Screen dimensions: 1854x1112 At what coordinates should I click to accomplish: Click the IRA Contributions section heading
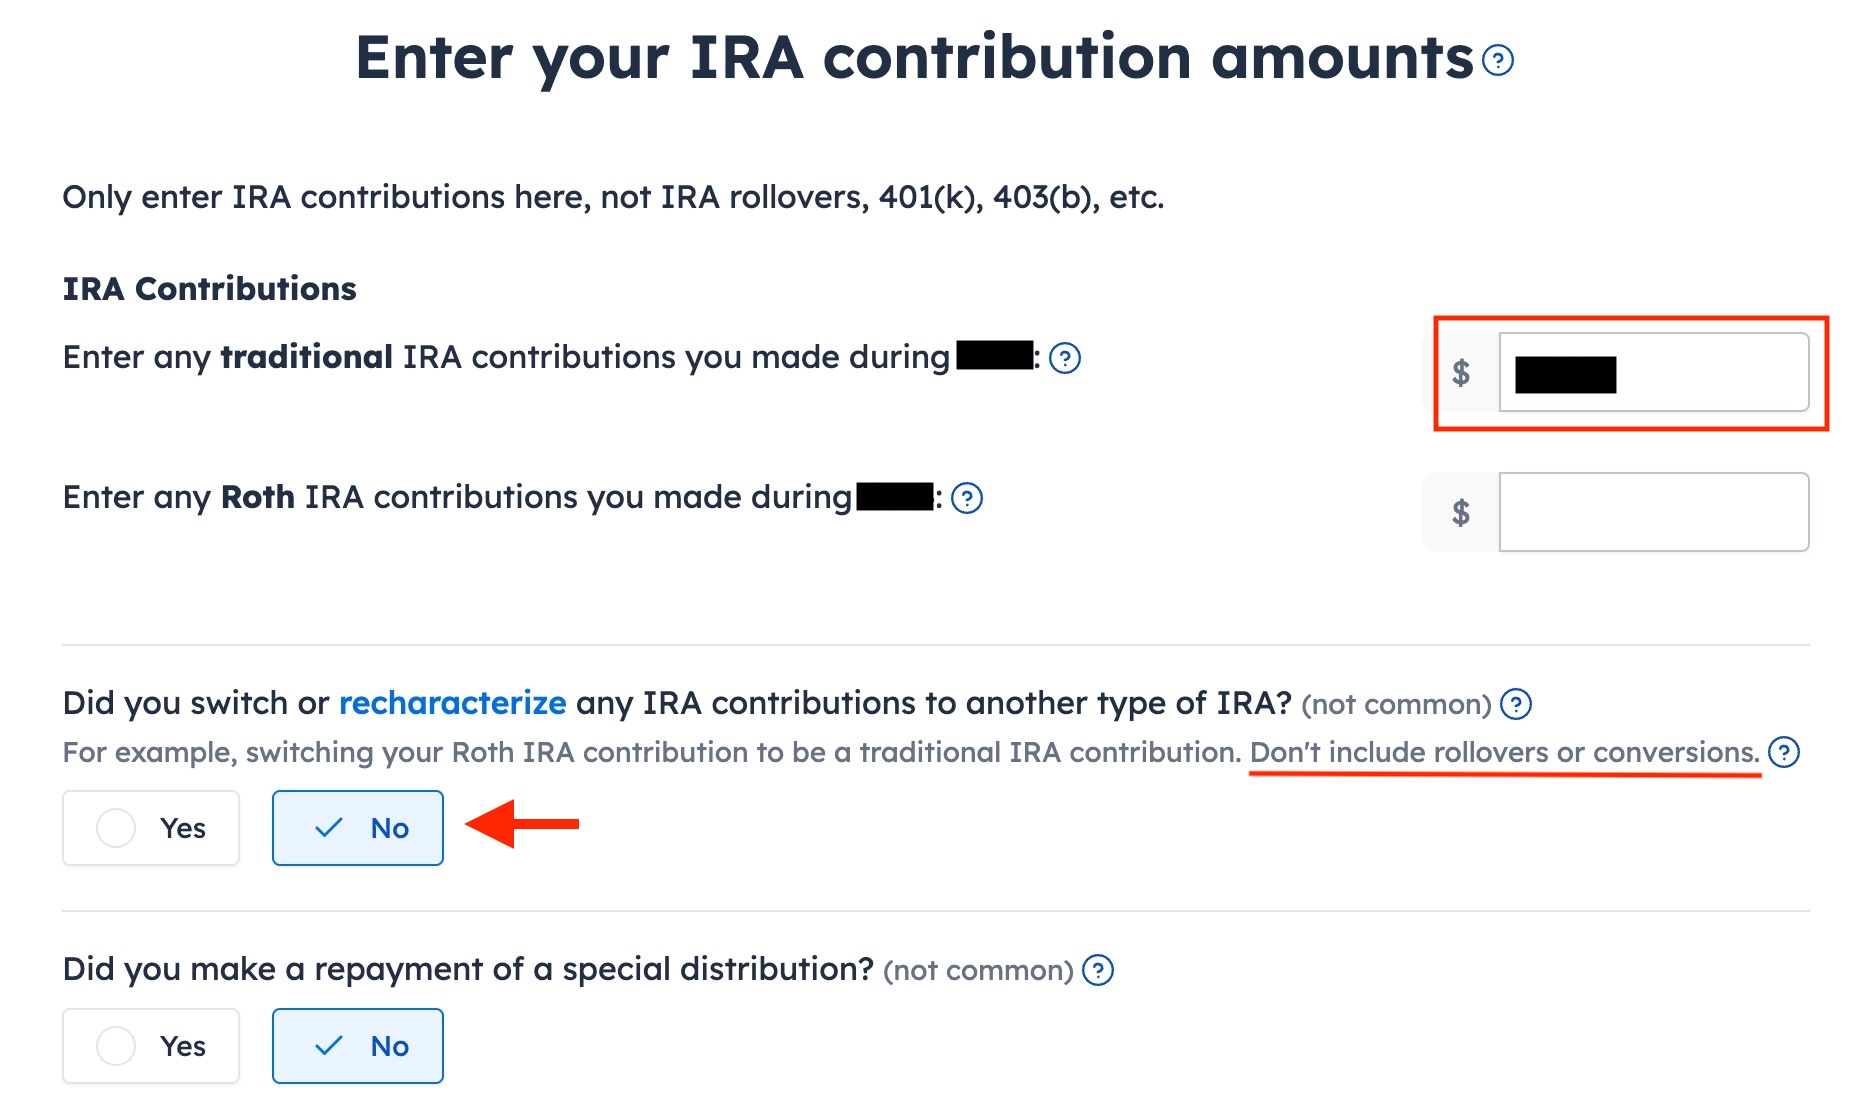coord(209,288)
